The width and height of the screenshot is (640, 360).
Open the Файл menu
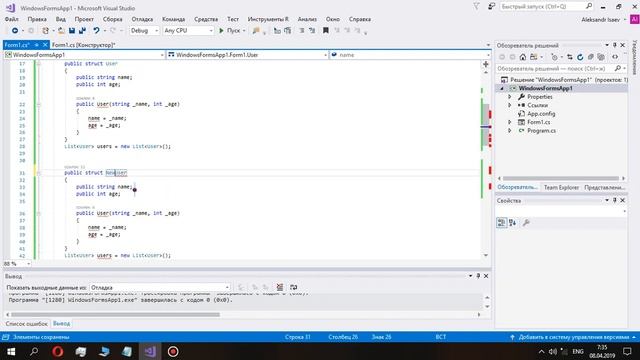11,19
